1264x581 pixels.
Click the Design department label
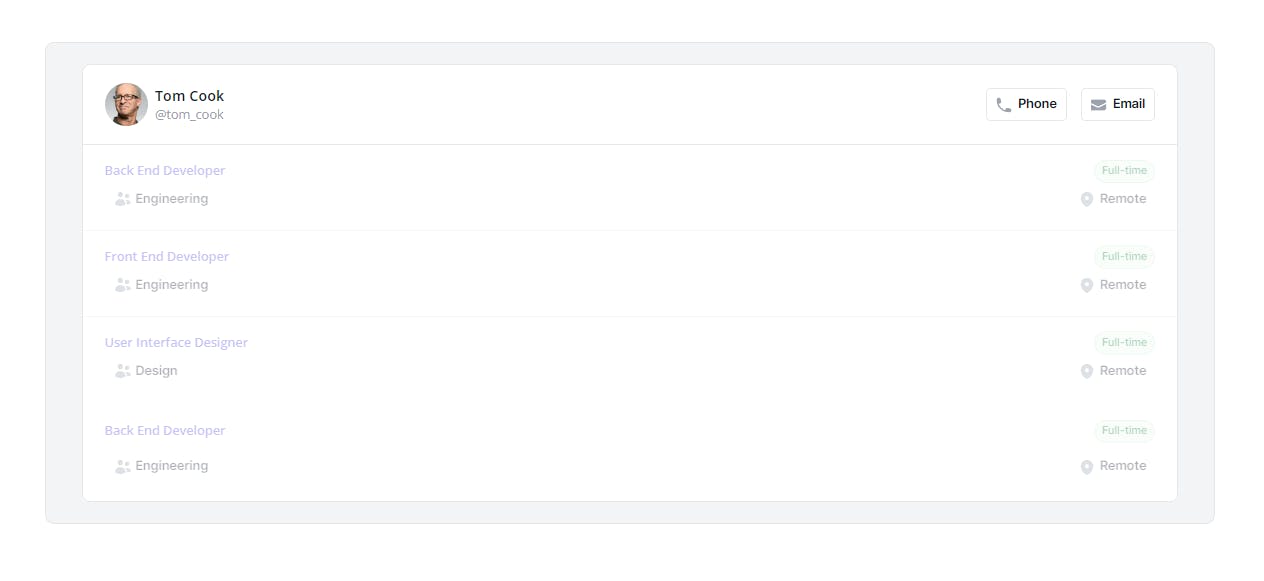pos(157,371)
